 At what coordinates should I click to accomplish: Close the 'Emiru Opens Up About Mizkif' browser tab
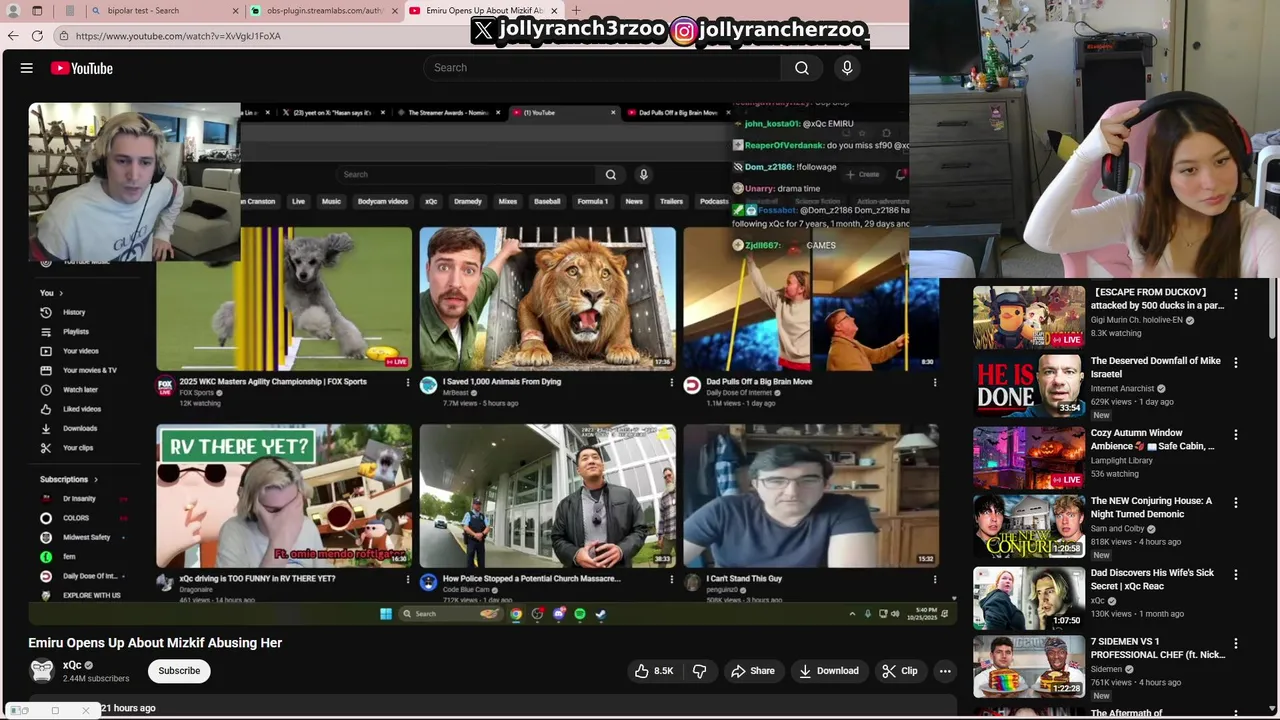pyautogui.click(x=554, y=11)
